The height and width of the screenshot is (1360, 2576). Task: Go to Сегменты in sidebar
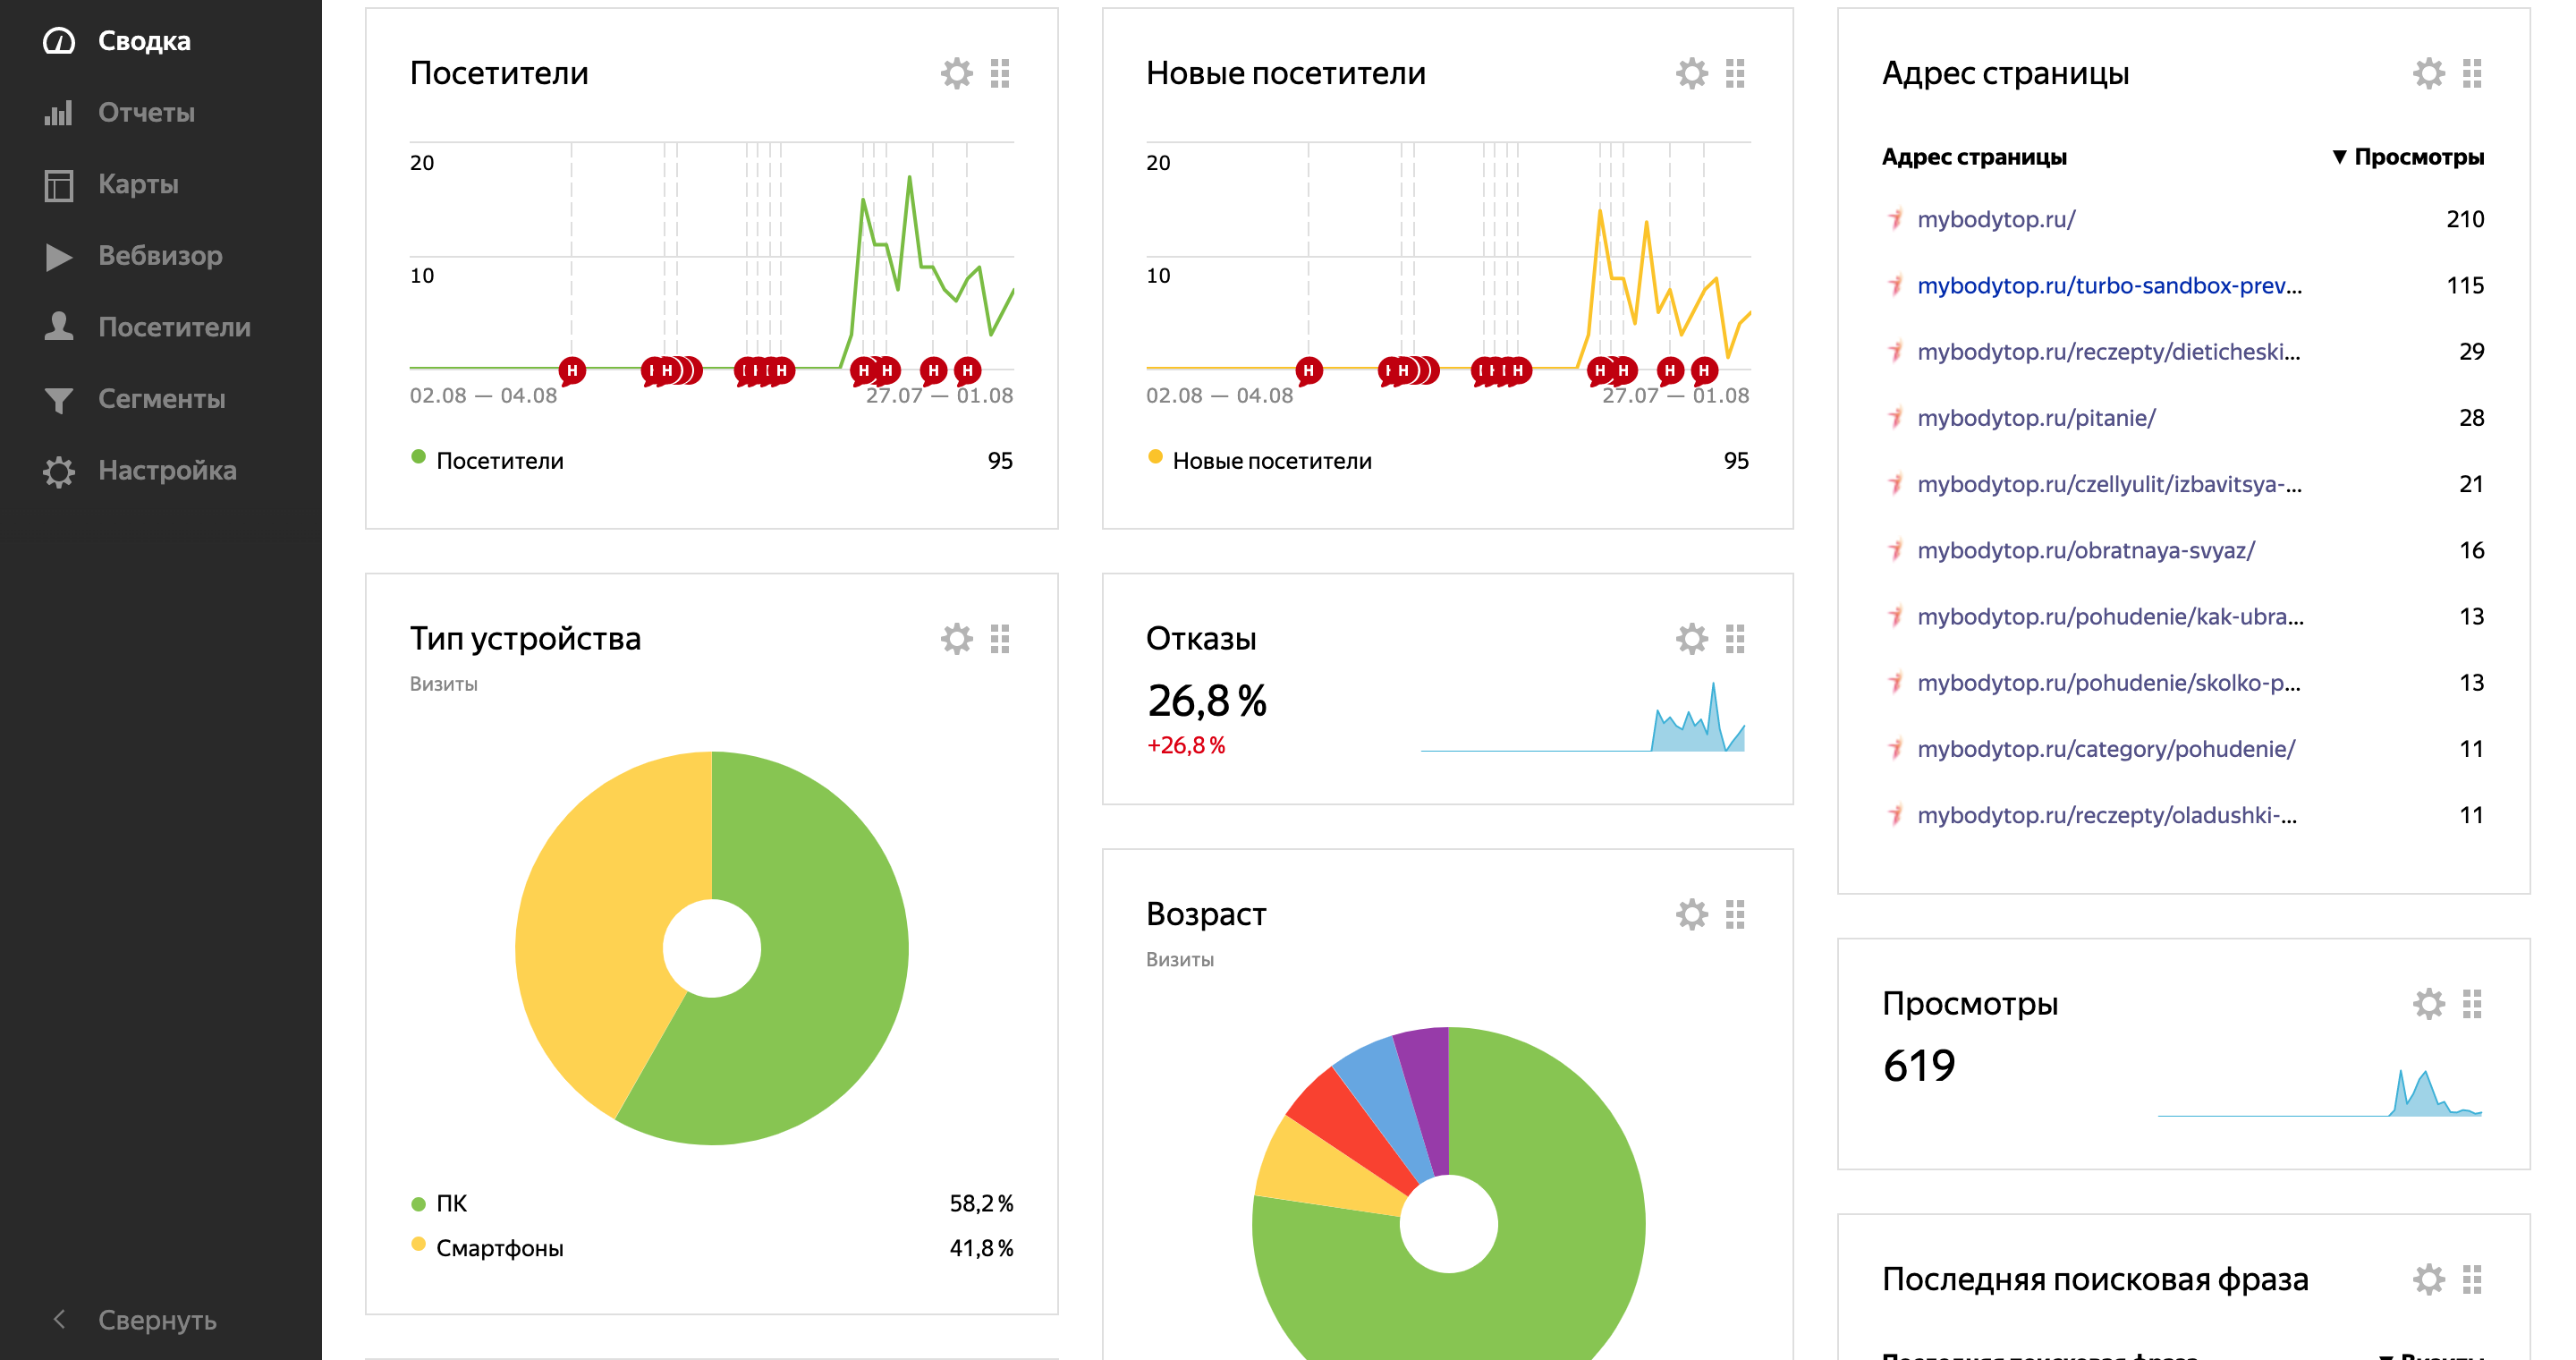click(161, 399)
